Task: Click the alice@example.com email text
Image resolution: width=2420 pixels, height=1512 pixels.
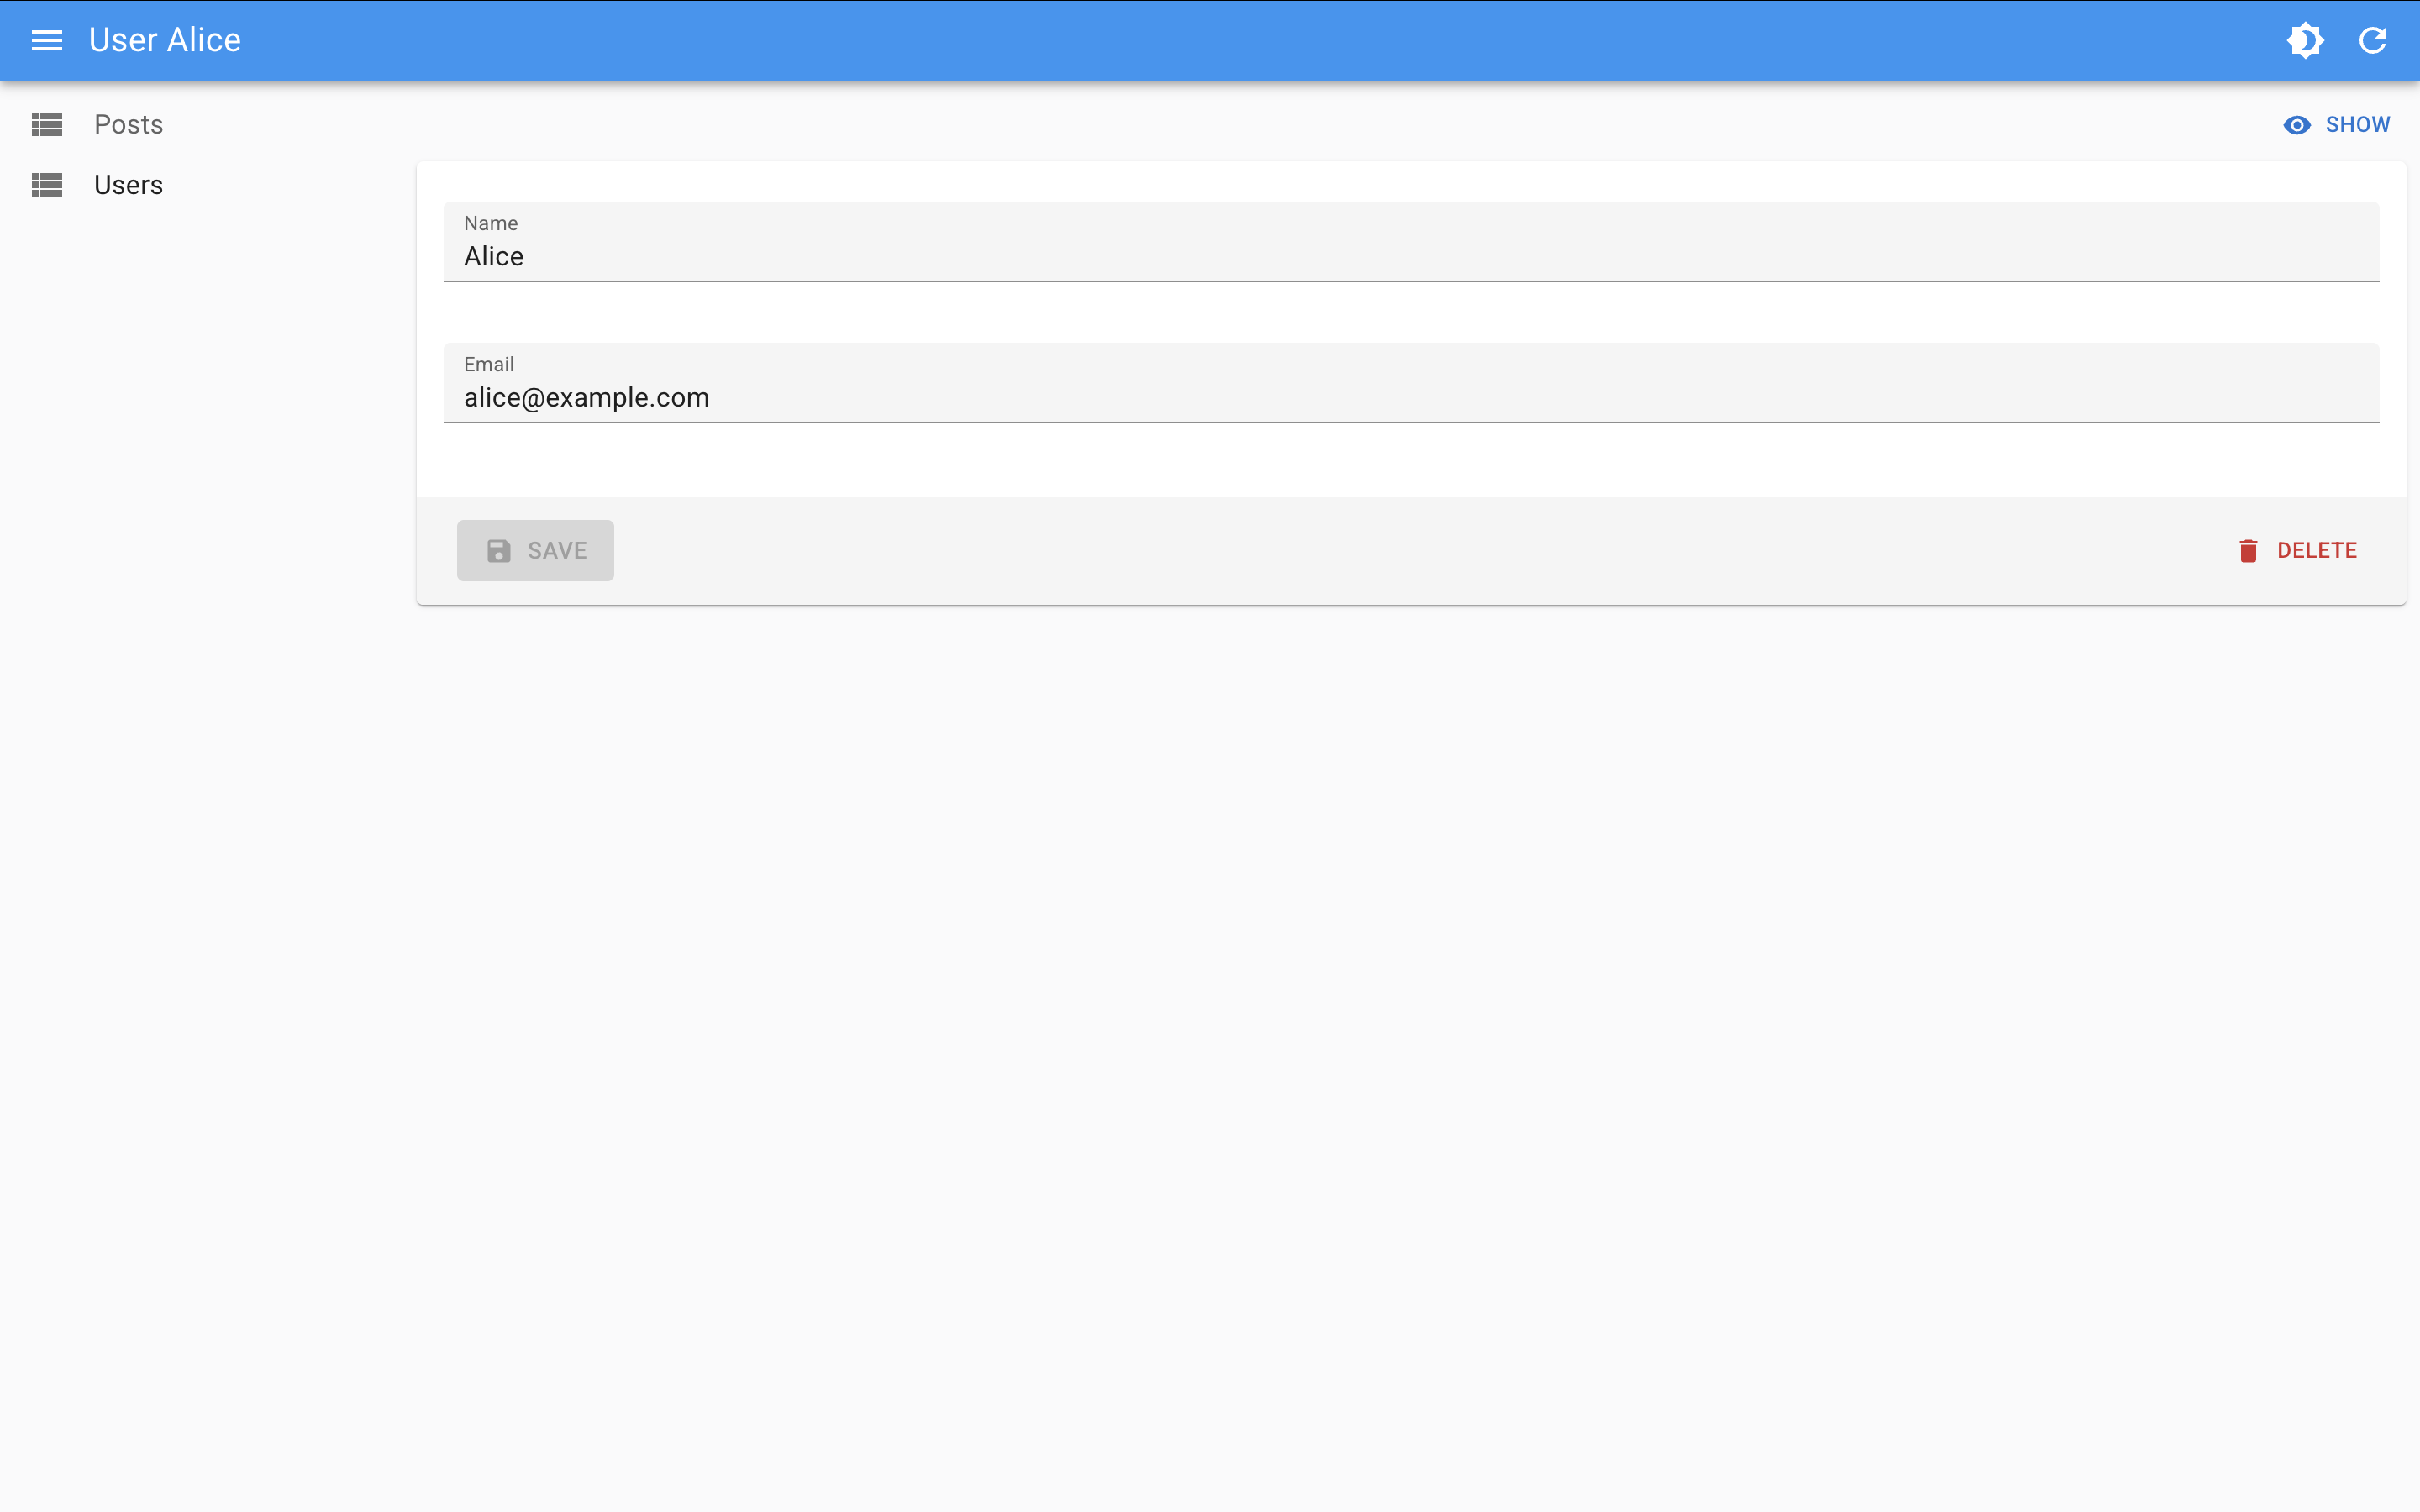Action: coord(586,398)
